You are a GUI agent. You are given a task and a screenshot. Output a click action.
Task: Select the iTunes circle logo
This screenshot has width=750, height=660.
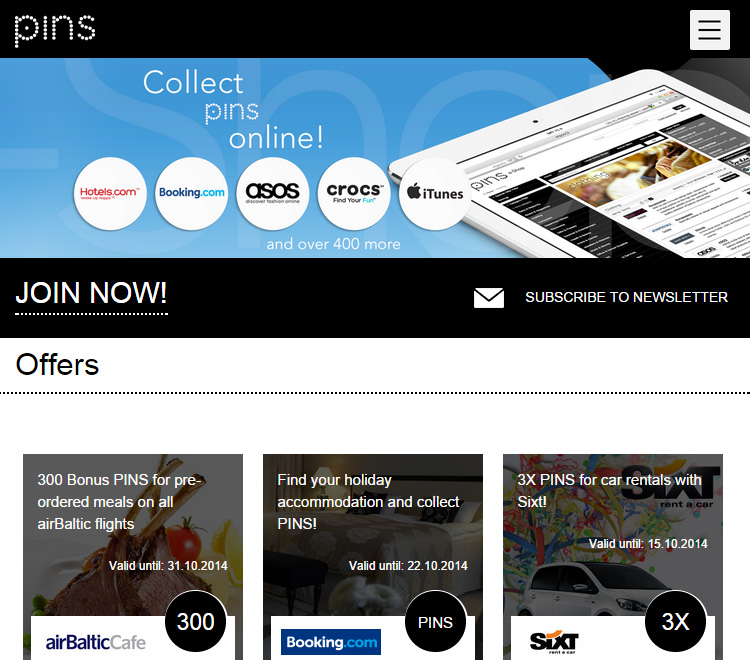click(x=435, y=193)
